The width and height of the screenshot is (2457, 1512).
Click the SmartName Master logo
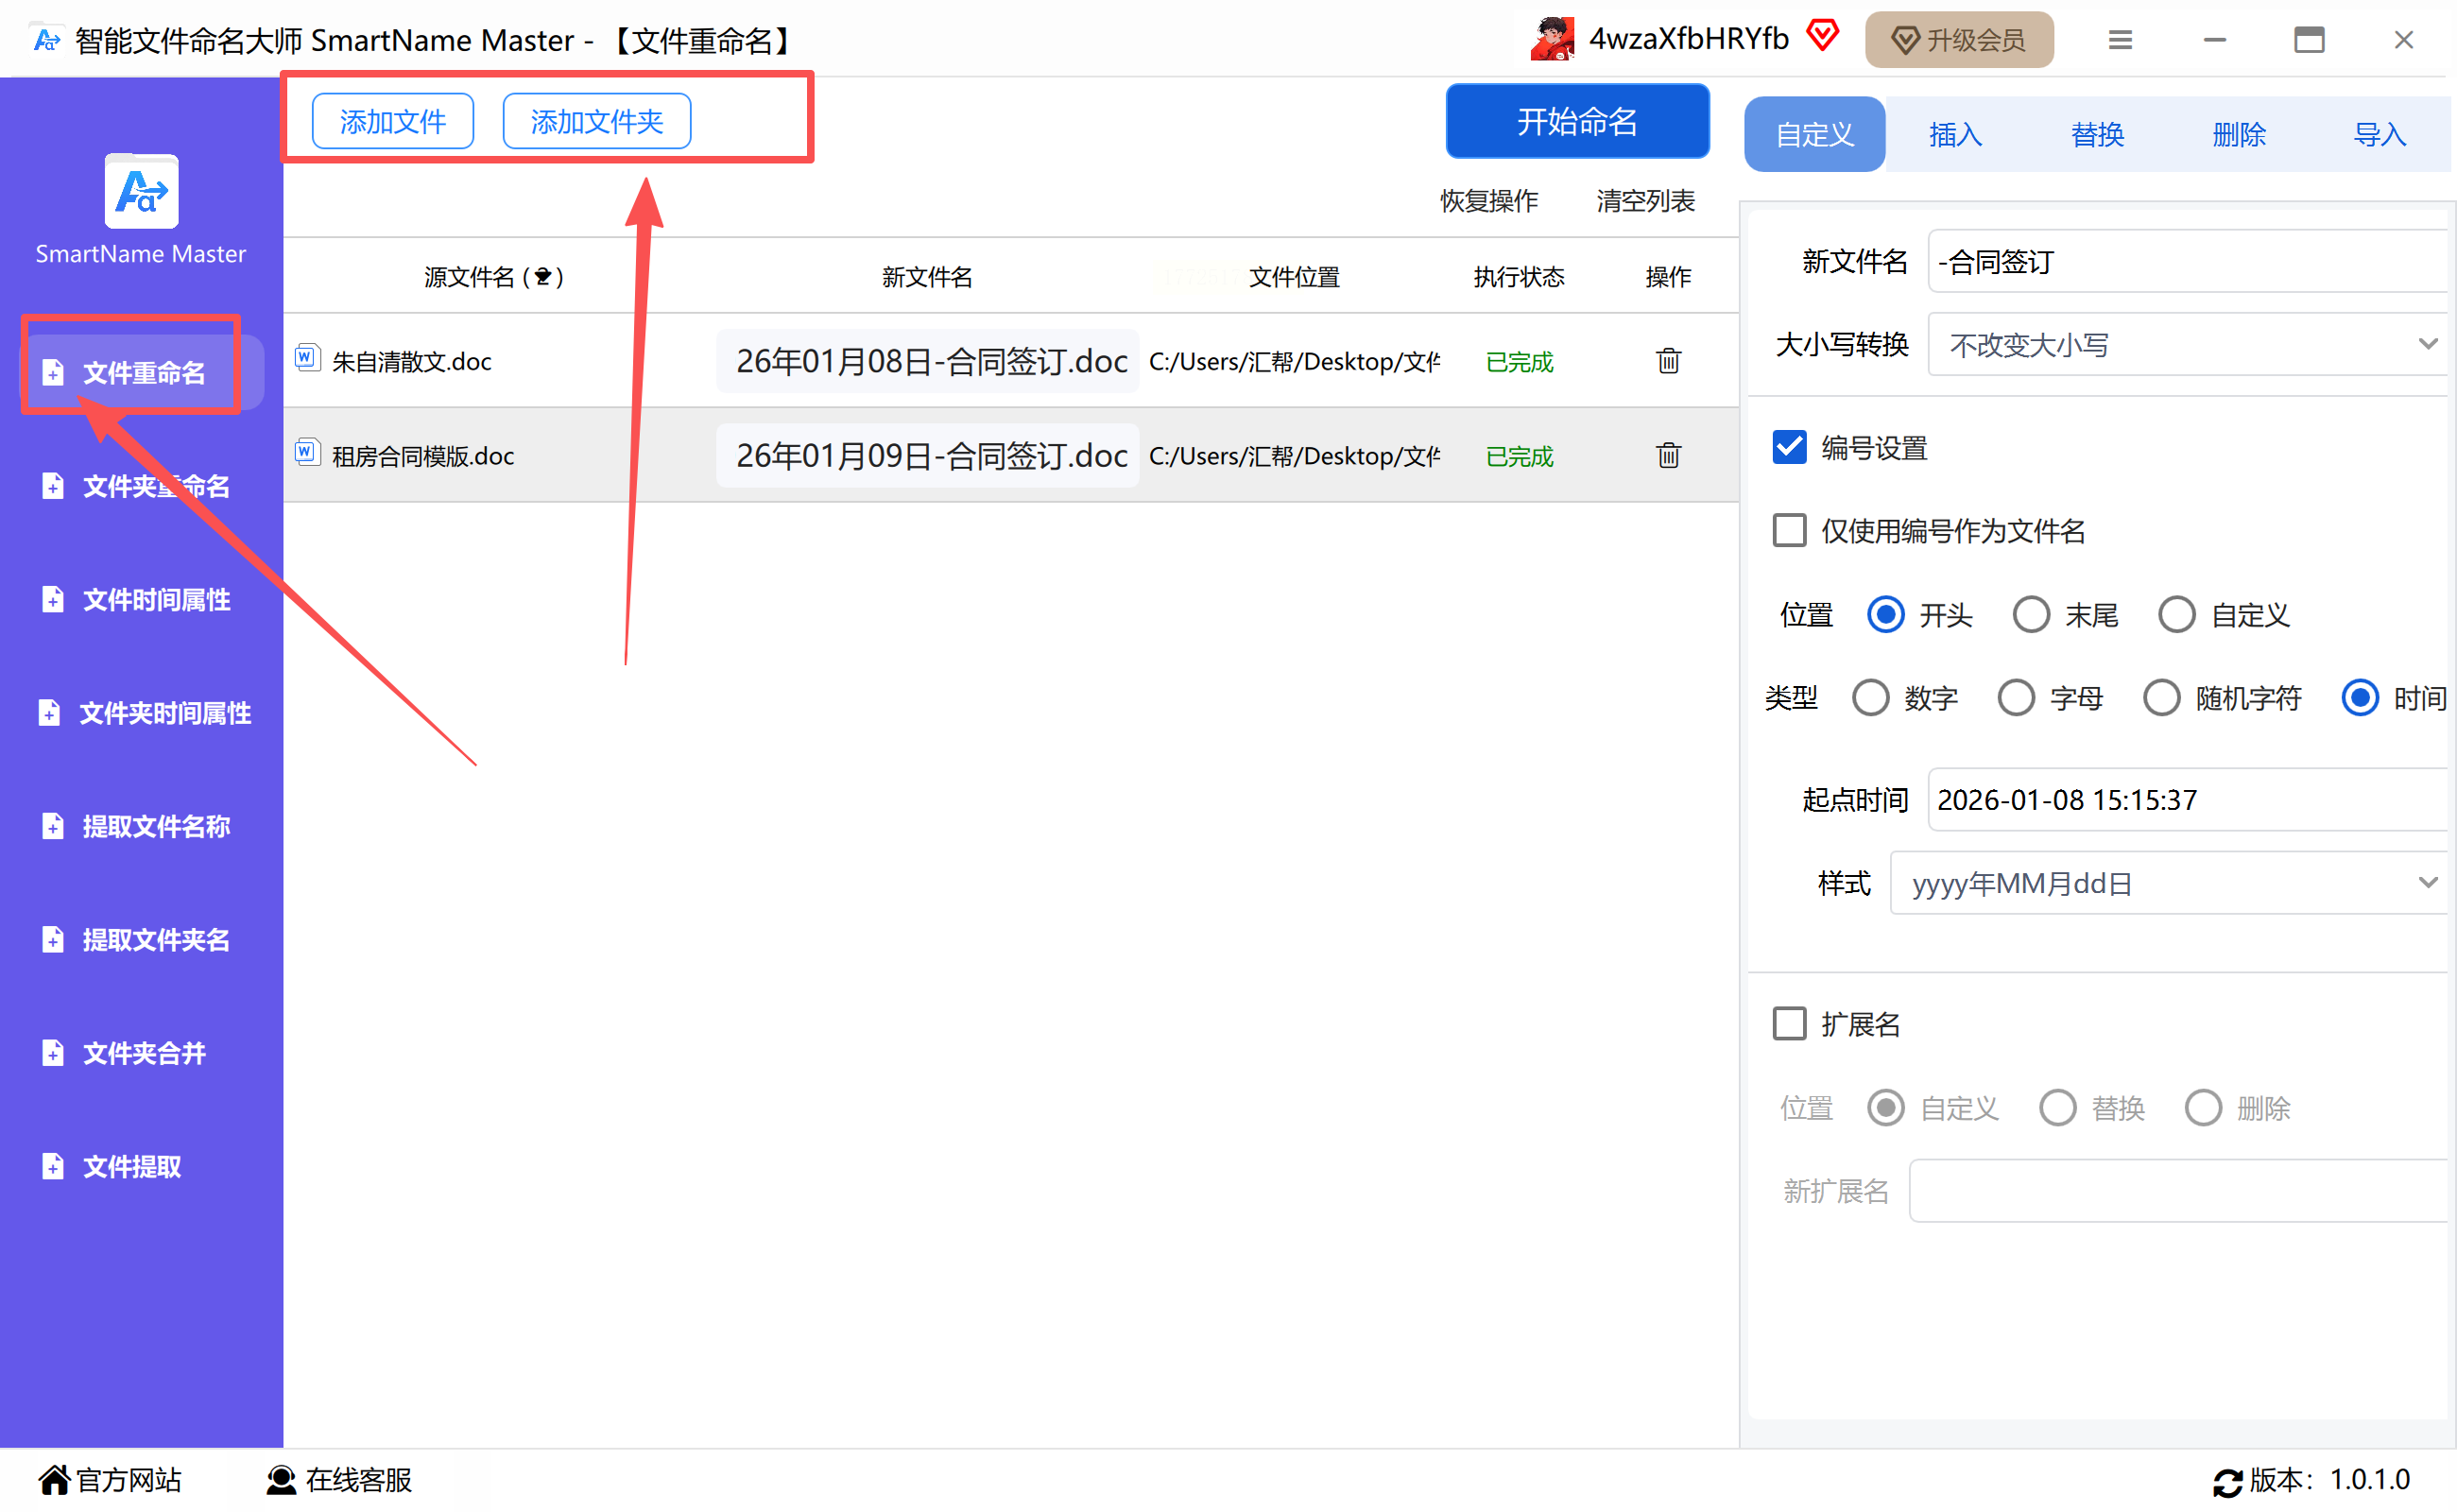141,191
